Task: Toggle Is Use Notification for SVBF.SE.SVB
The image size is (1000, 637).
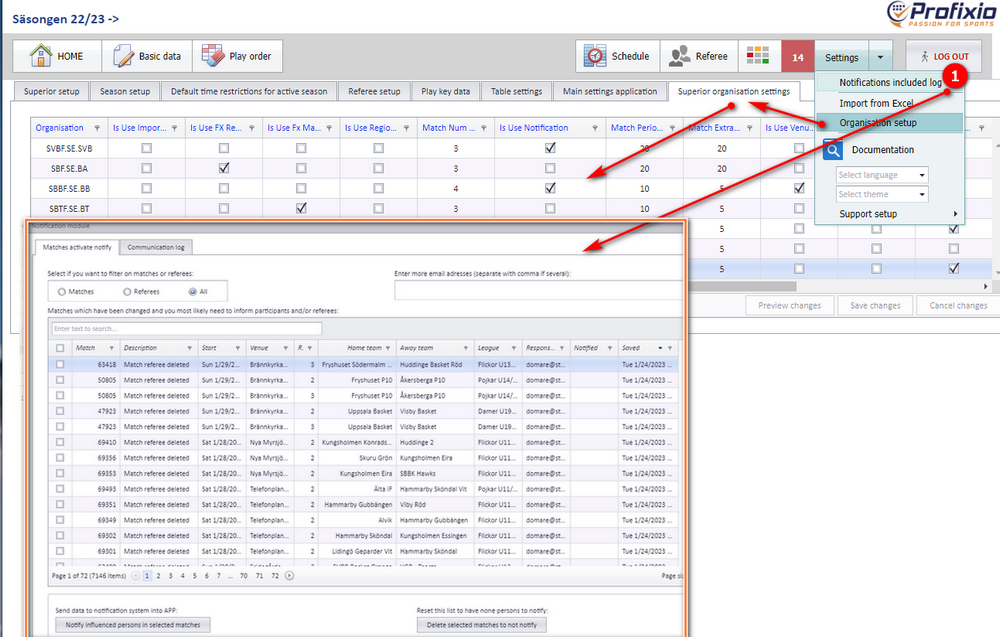Action: pos(550,148)
